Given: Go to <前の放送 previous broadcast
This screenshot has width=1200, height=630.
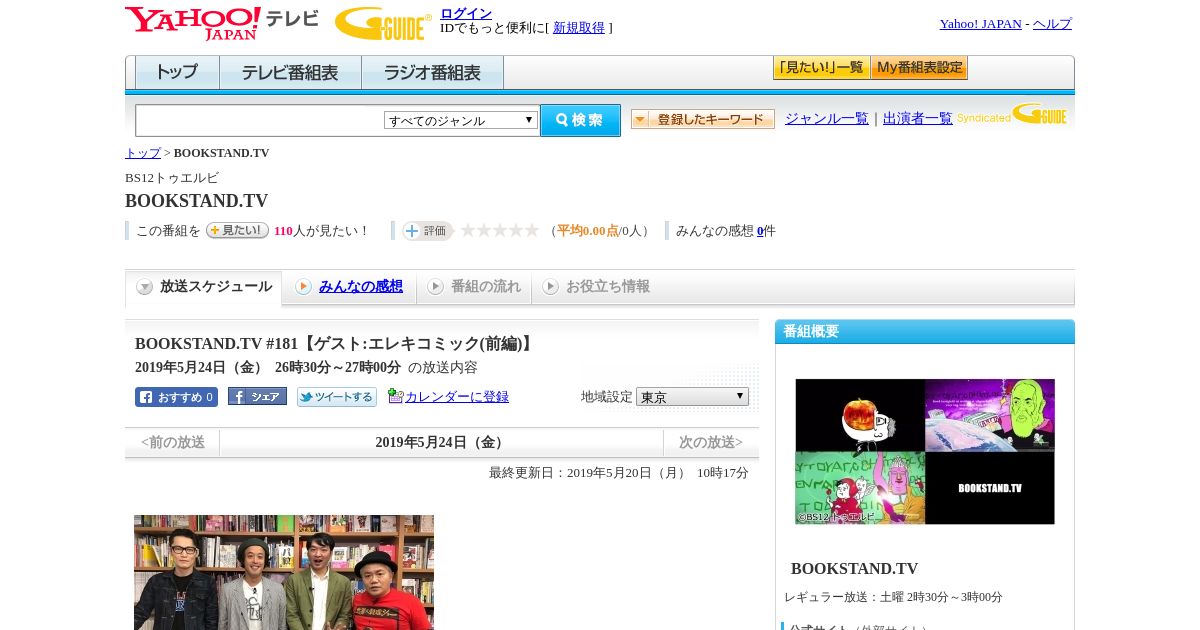Looking at the screenshot, I should 173,442.
